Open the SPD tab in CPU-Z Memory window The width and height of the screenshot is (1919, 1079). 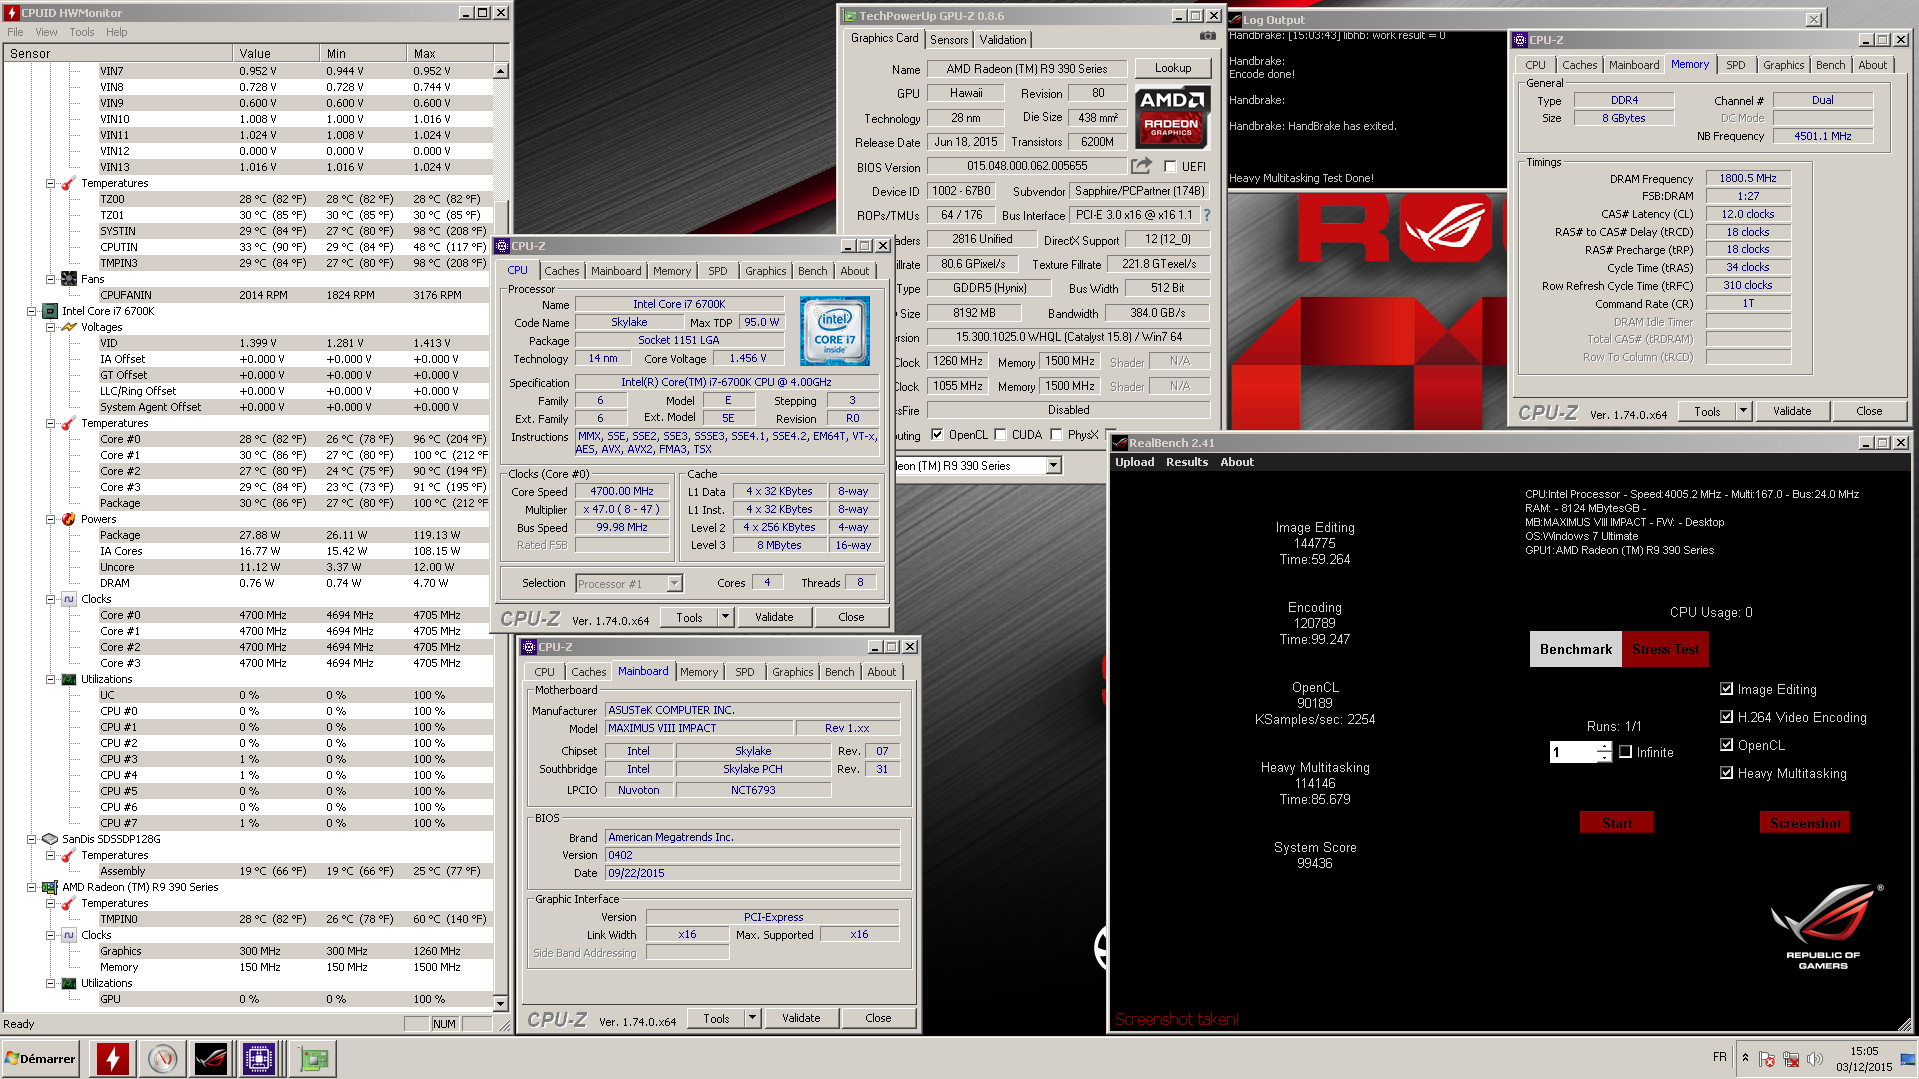point(1735,65)
